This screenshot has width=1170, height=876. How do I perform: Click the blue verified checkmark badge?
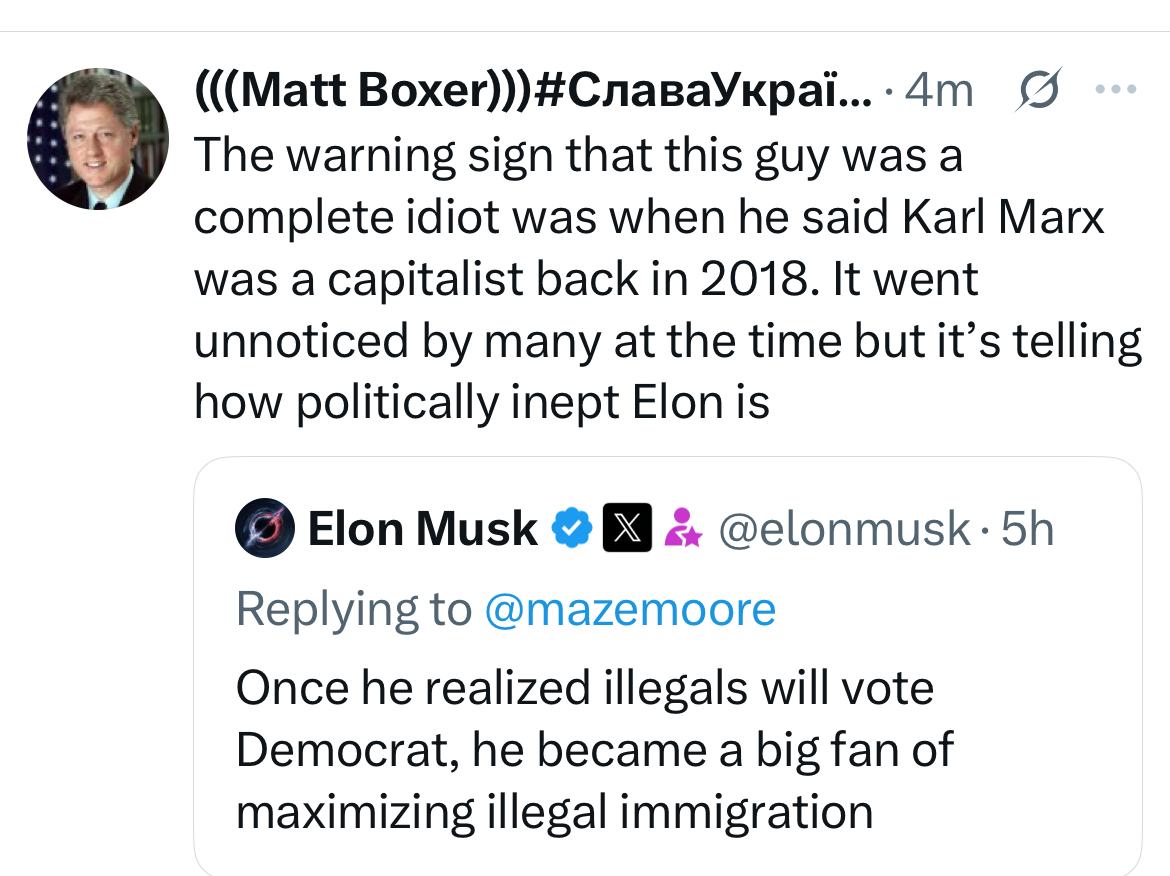[x=572, y=528]
